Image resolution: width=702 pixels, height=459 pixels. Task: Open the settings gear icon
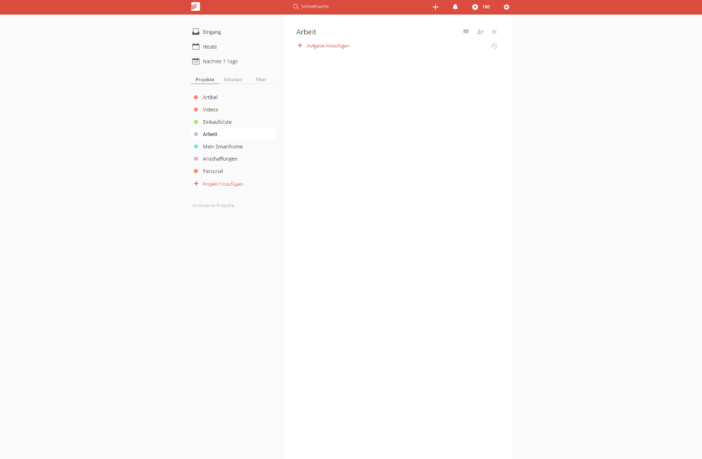(x=506, y=7)
